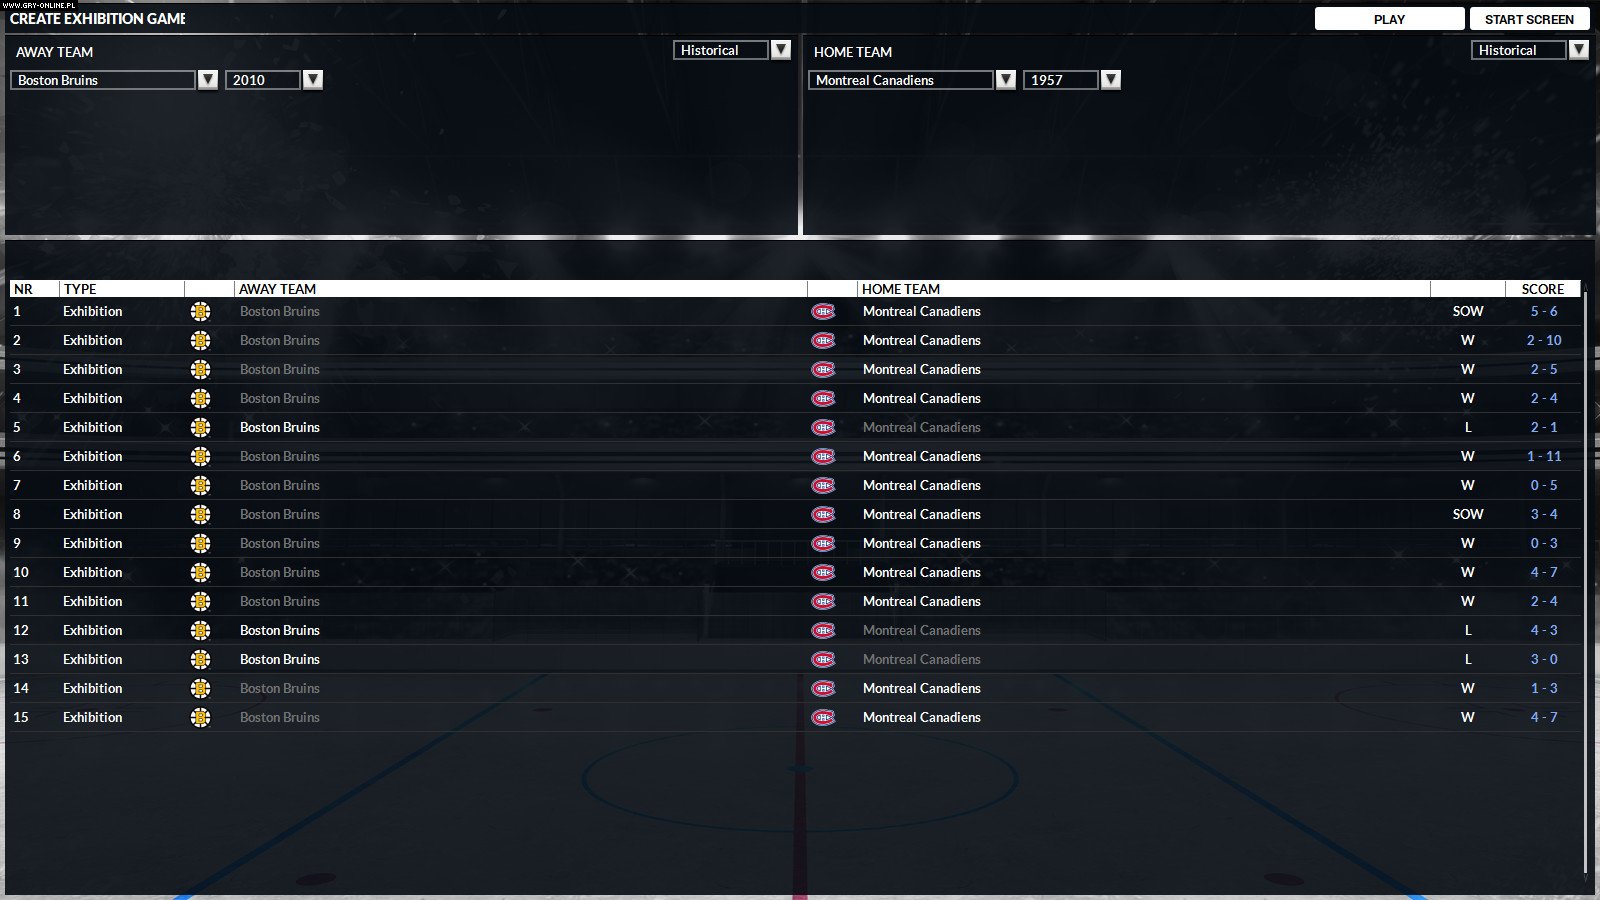
Task: Click the Canadiens icon on row 14
Action: tap(823, 688)
